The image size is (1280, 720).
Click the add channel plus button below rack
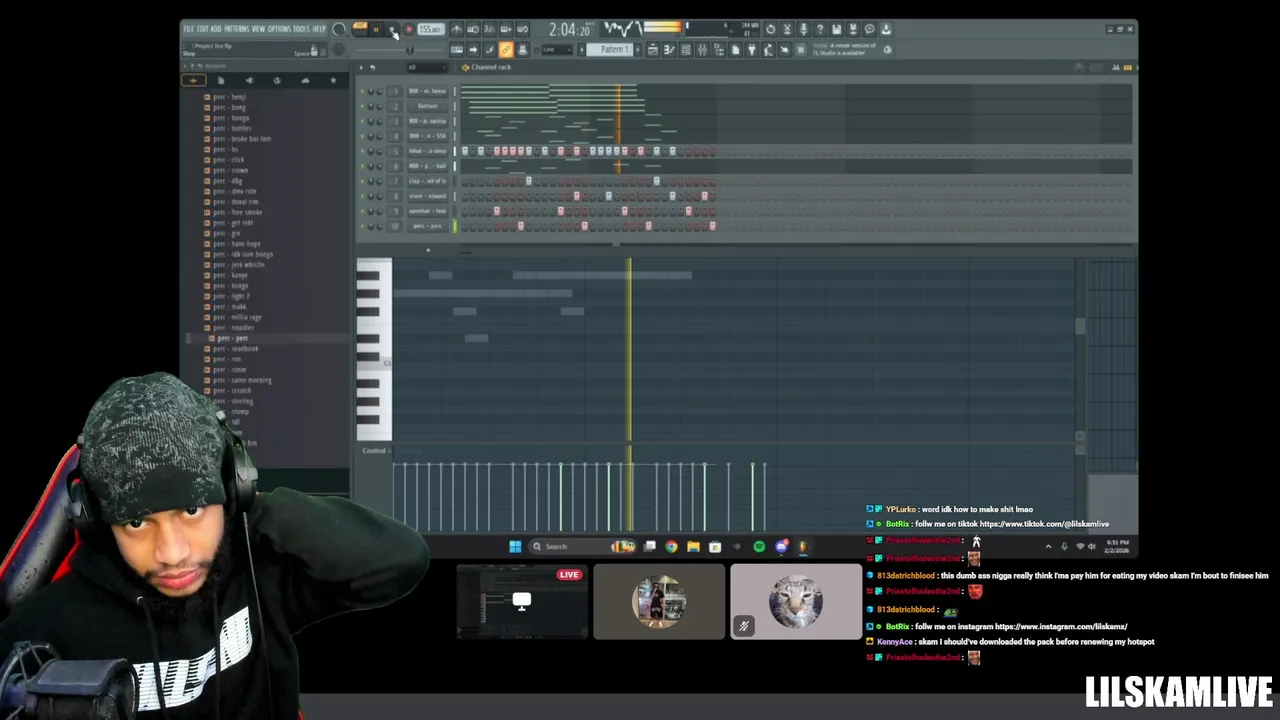tap(428, 250)
